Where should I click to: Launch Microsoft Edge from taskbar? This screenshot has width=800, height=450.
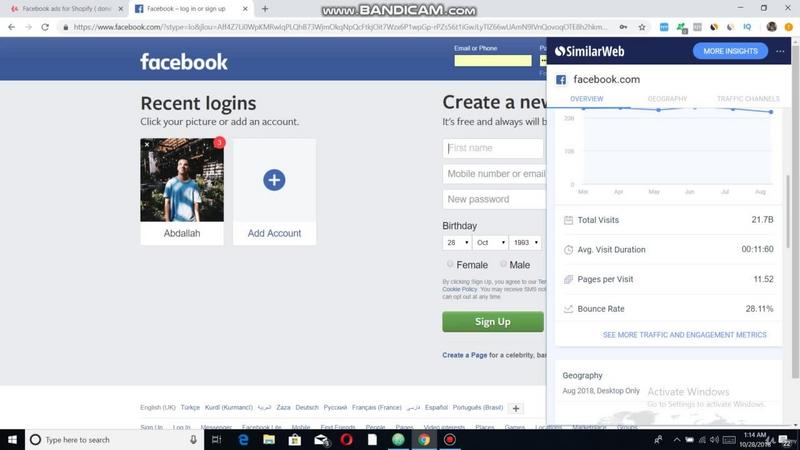pos(243,439)
